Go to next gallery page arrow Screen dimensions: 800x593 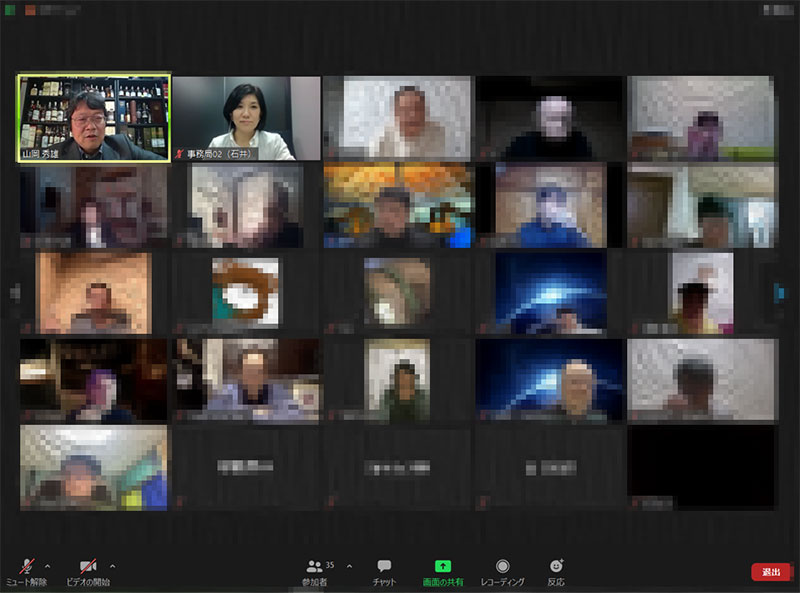[x=780, y=292]
